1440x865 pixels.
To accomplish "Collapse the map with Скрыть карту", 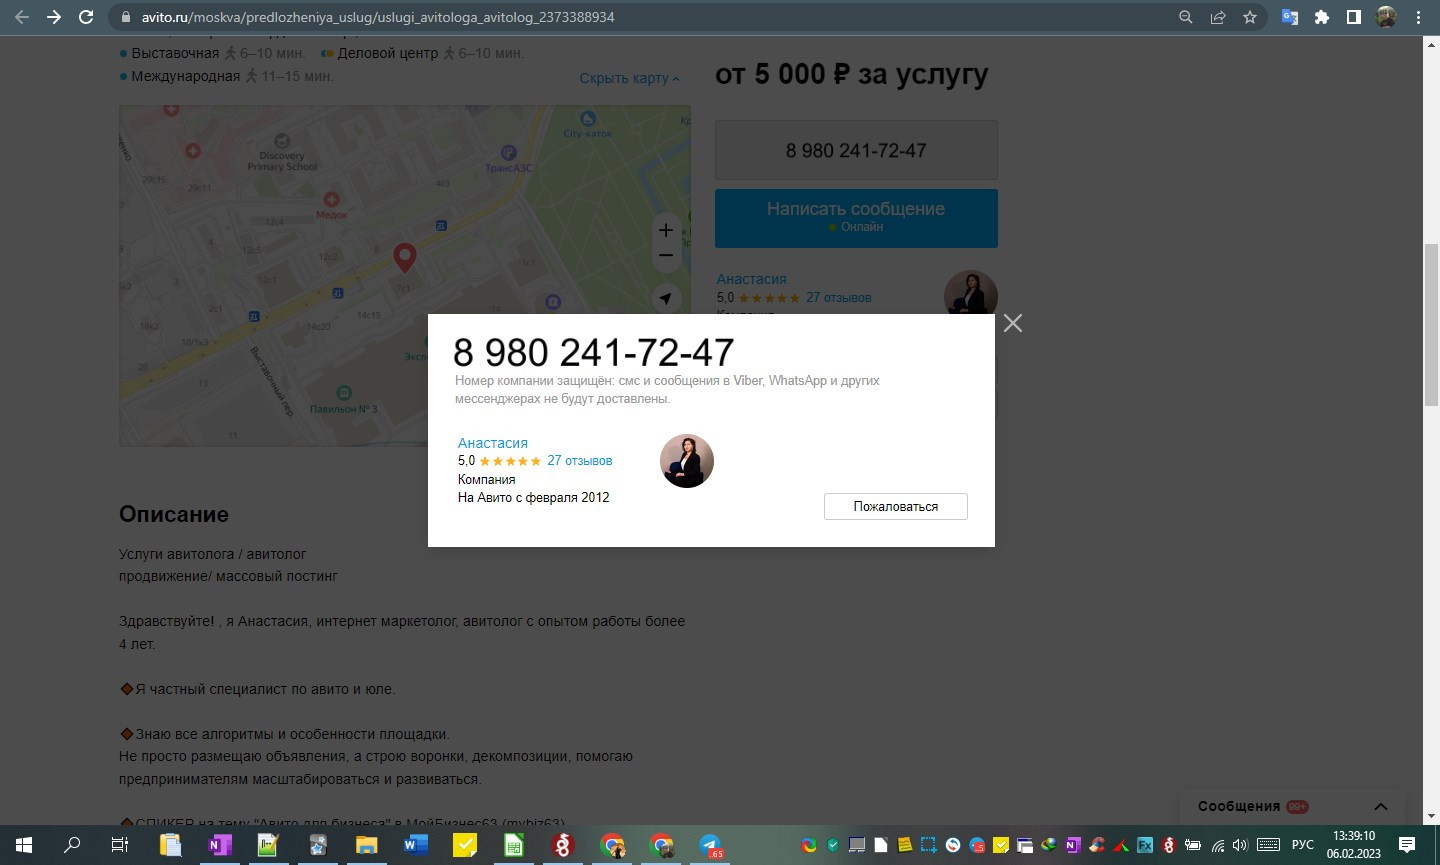I will coord(629,78).
